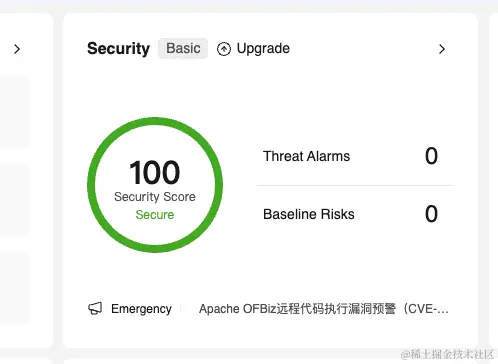
Task: Open the Apache OFBiz vulnerability alert
Action: 323,309
